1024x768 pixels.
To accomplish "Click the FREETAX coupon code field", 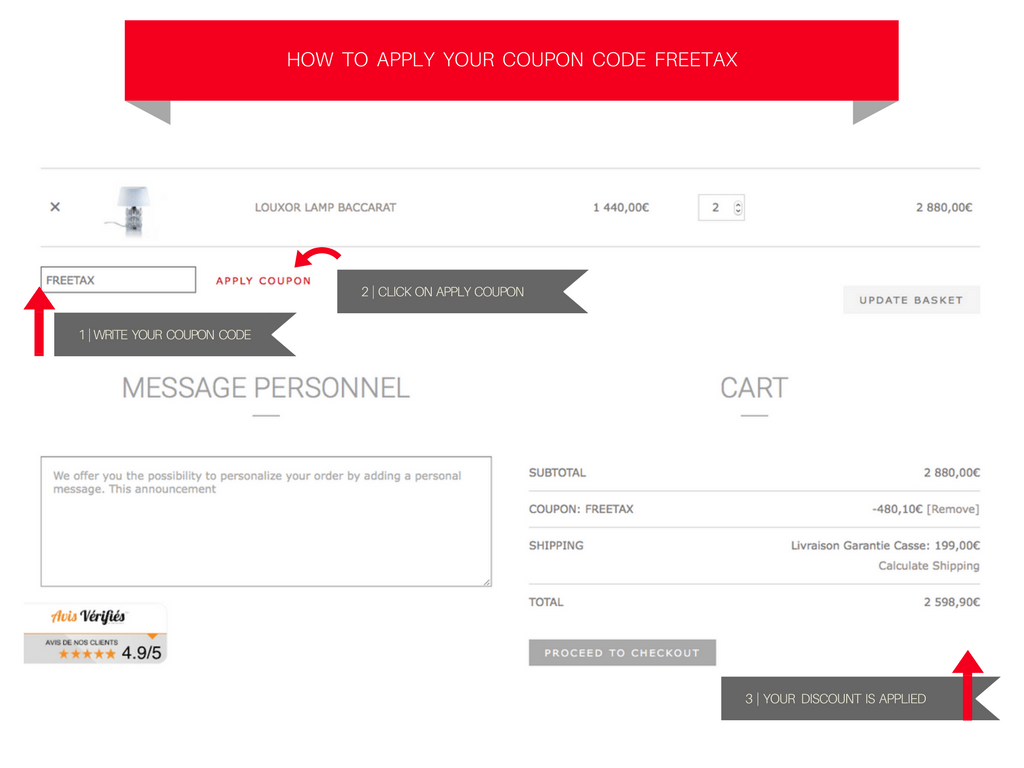I will pyautogui.click(x=118, y=280).
